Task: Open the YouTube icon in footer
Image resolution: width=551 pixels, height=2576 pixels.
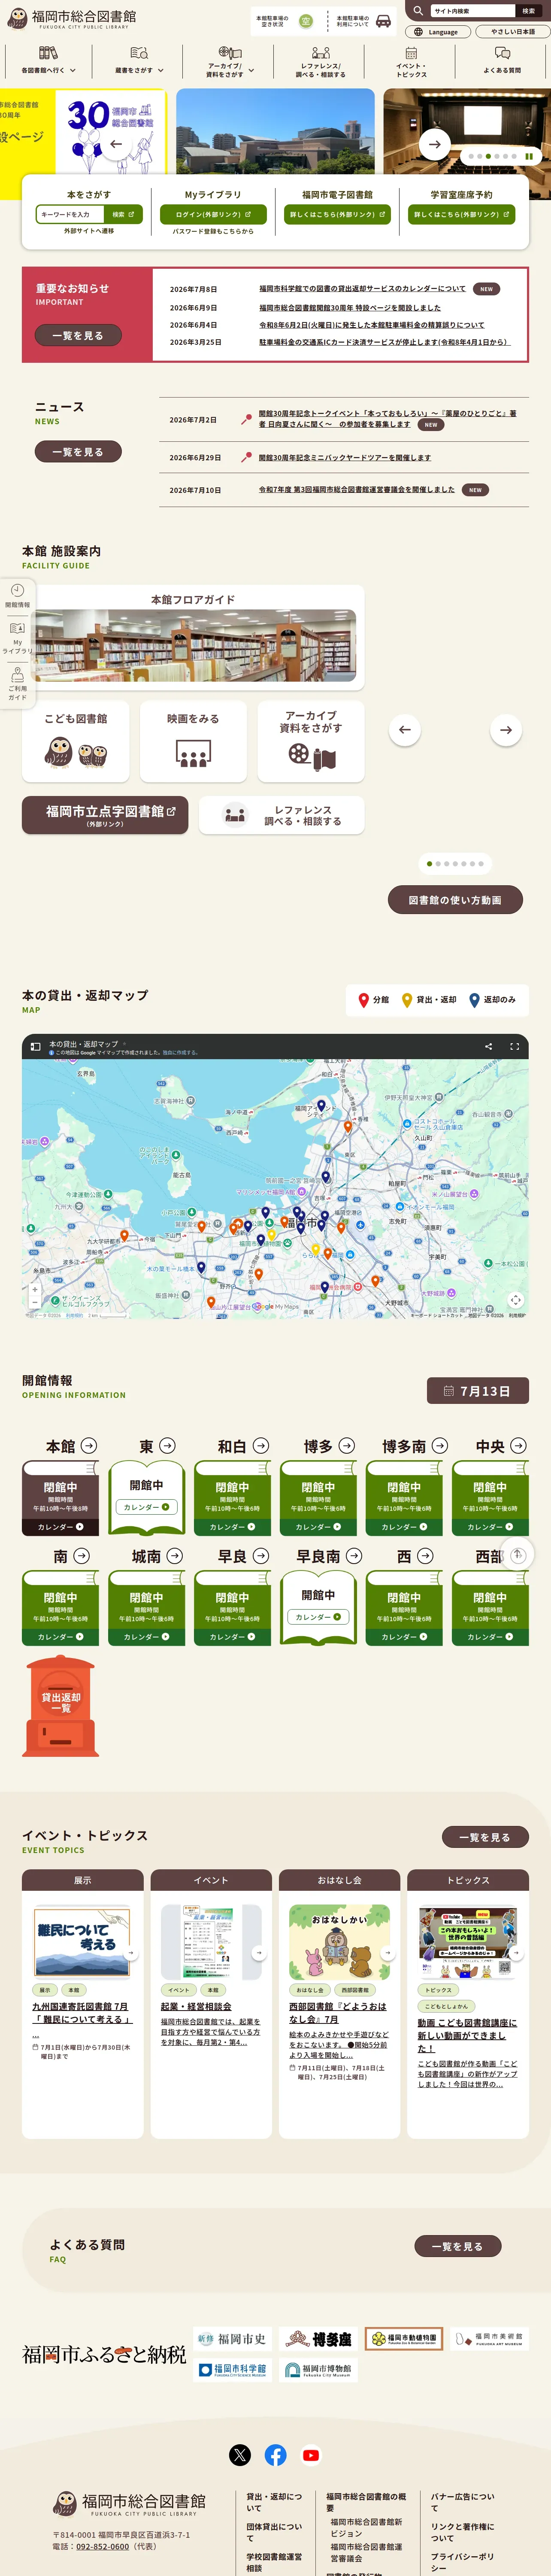Action: [311, 2454]
